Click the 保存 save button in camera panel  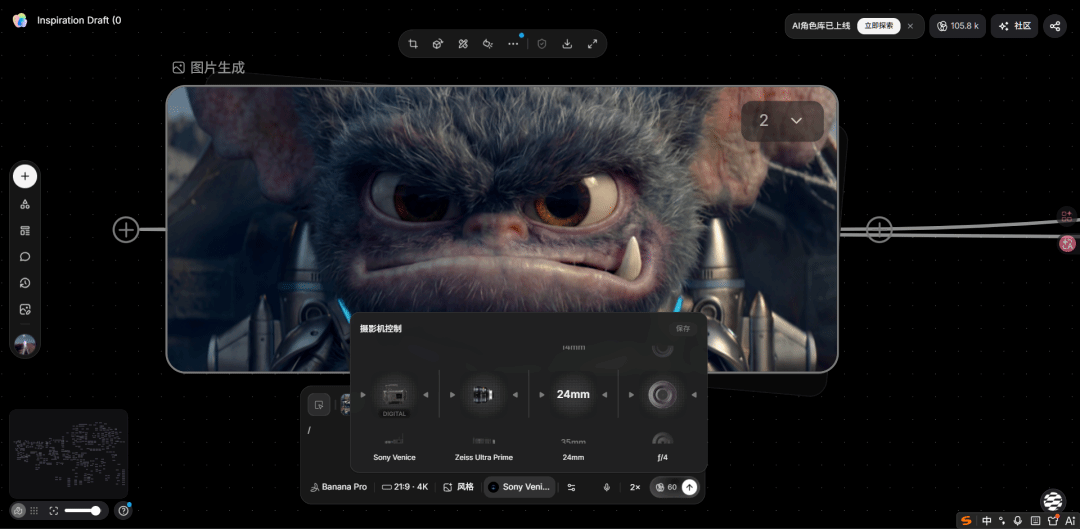coord(682,328)
